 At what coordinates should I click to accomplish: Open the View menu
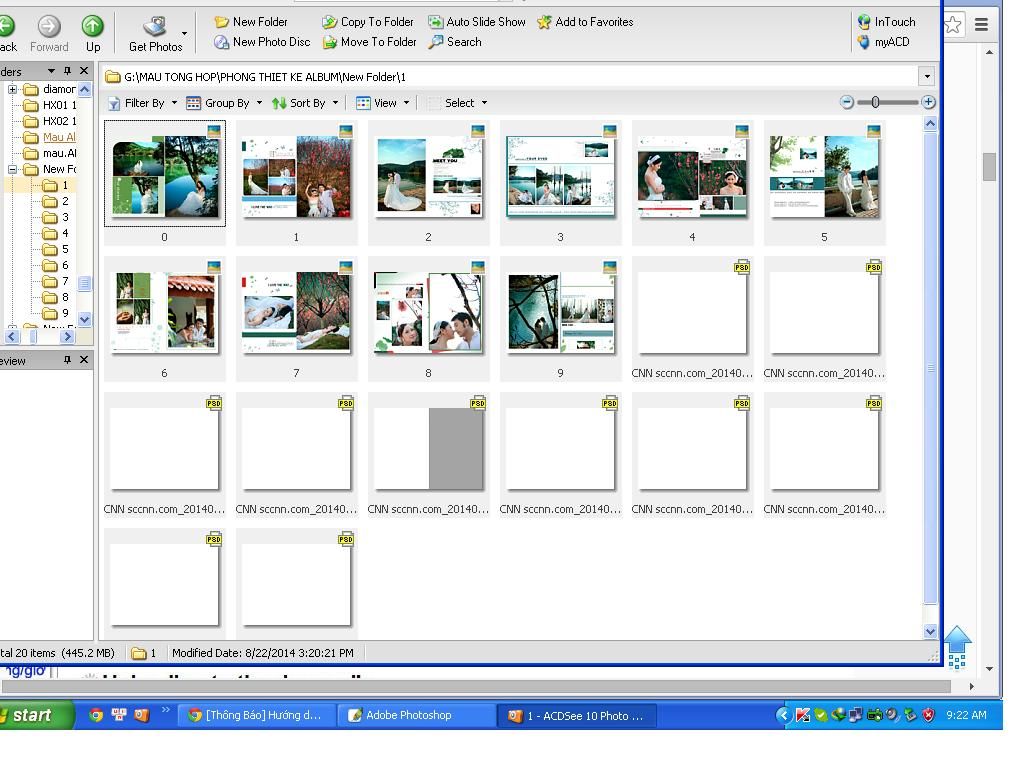(x=383, y=103)
